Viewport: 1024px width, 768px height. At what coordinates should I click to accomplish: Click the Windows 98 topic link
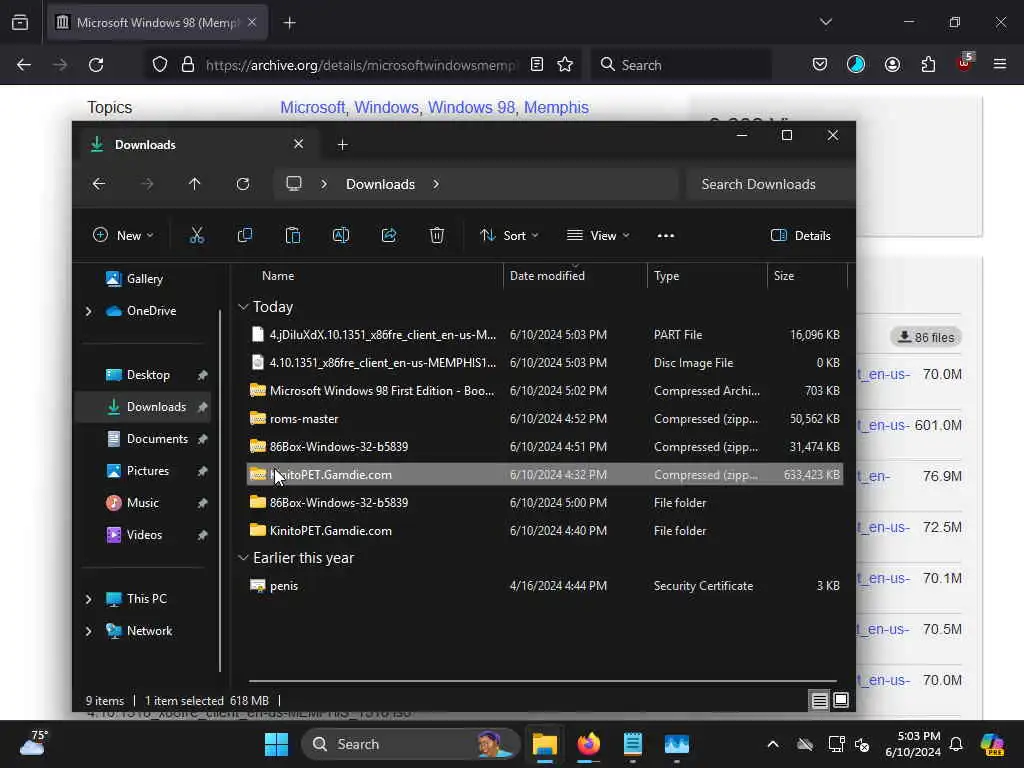coord(471,107)
